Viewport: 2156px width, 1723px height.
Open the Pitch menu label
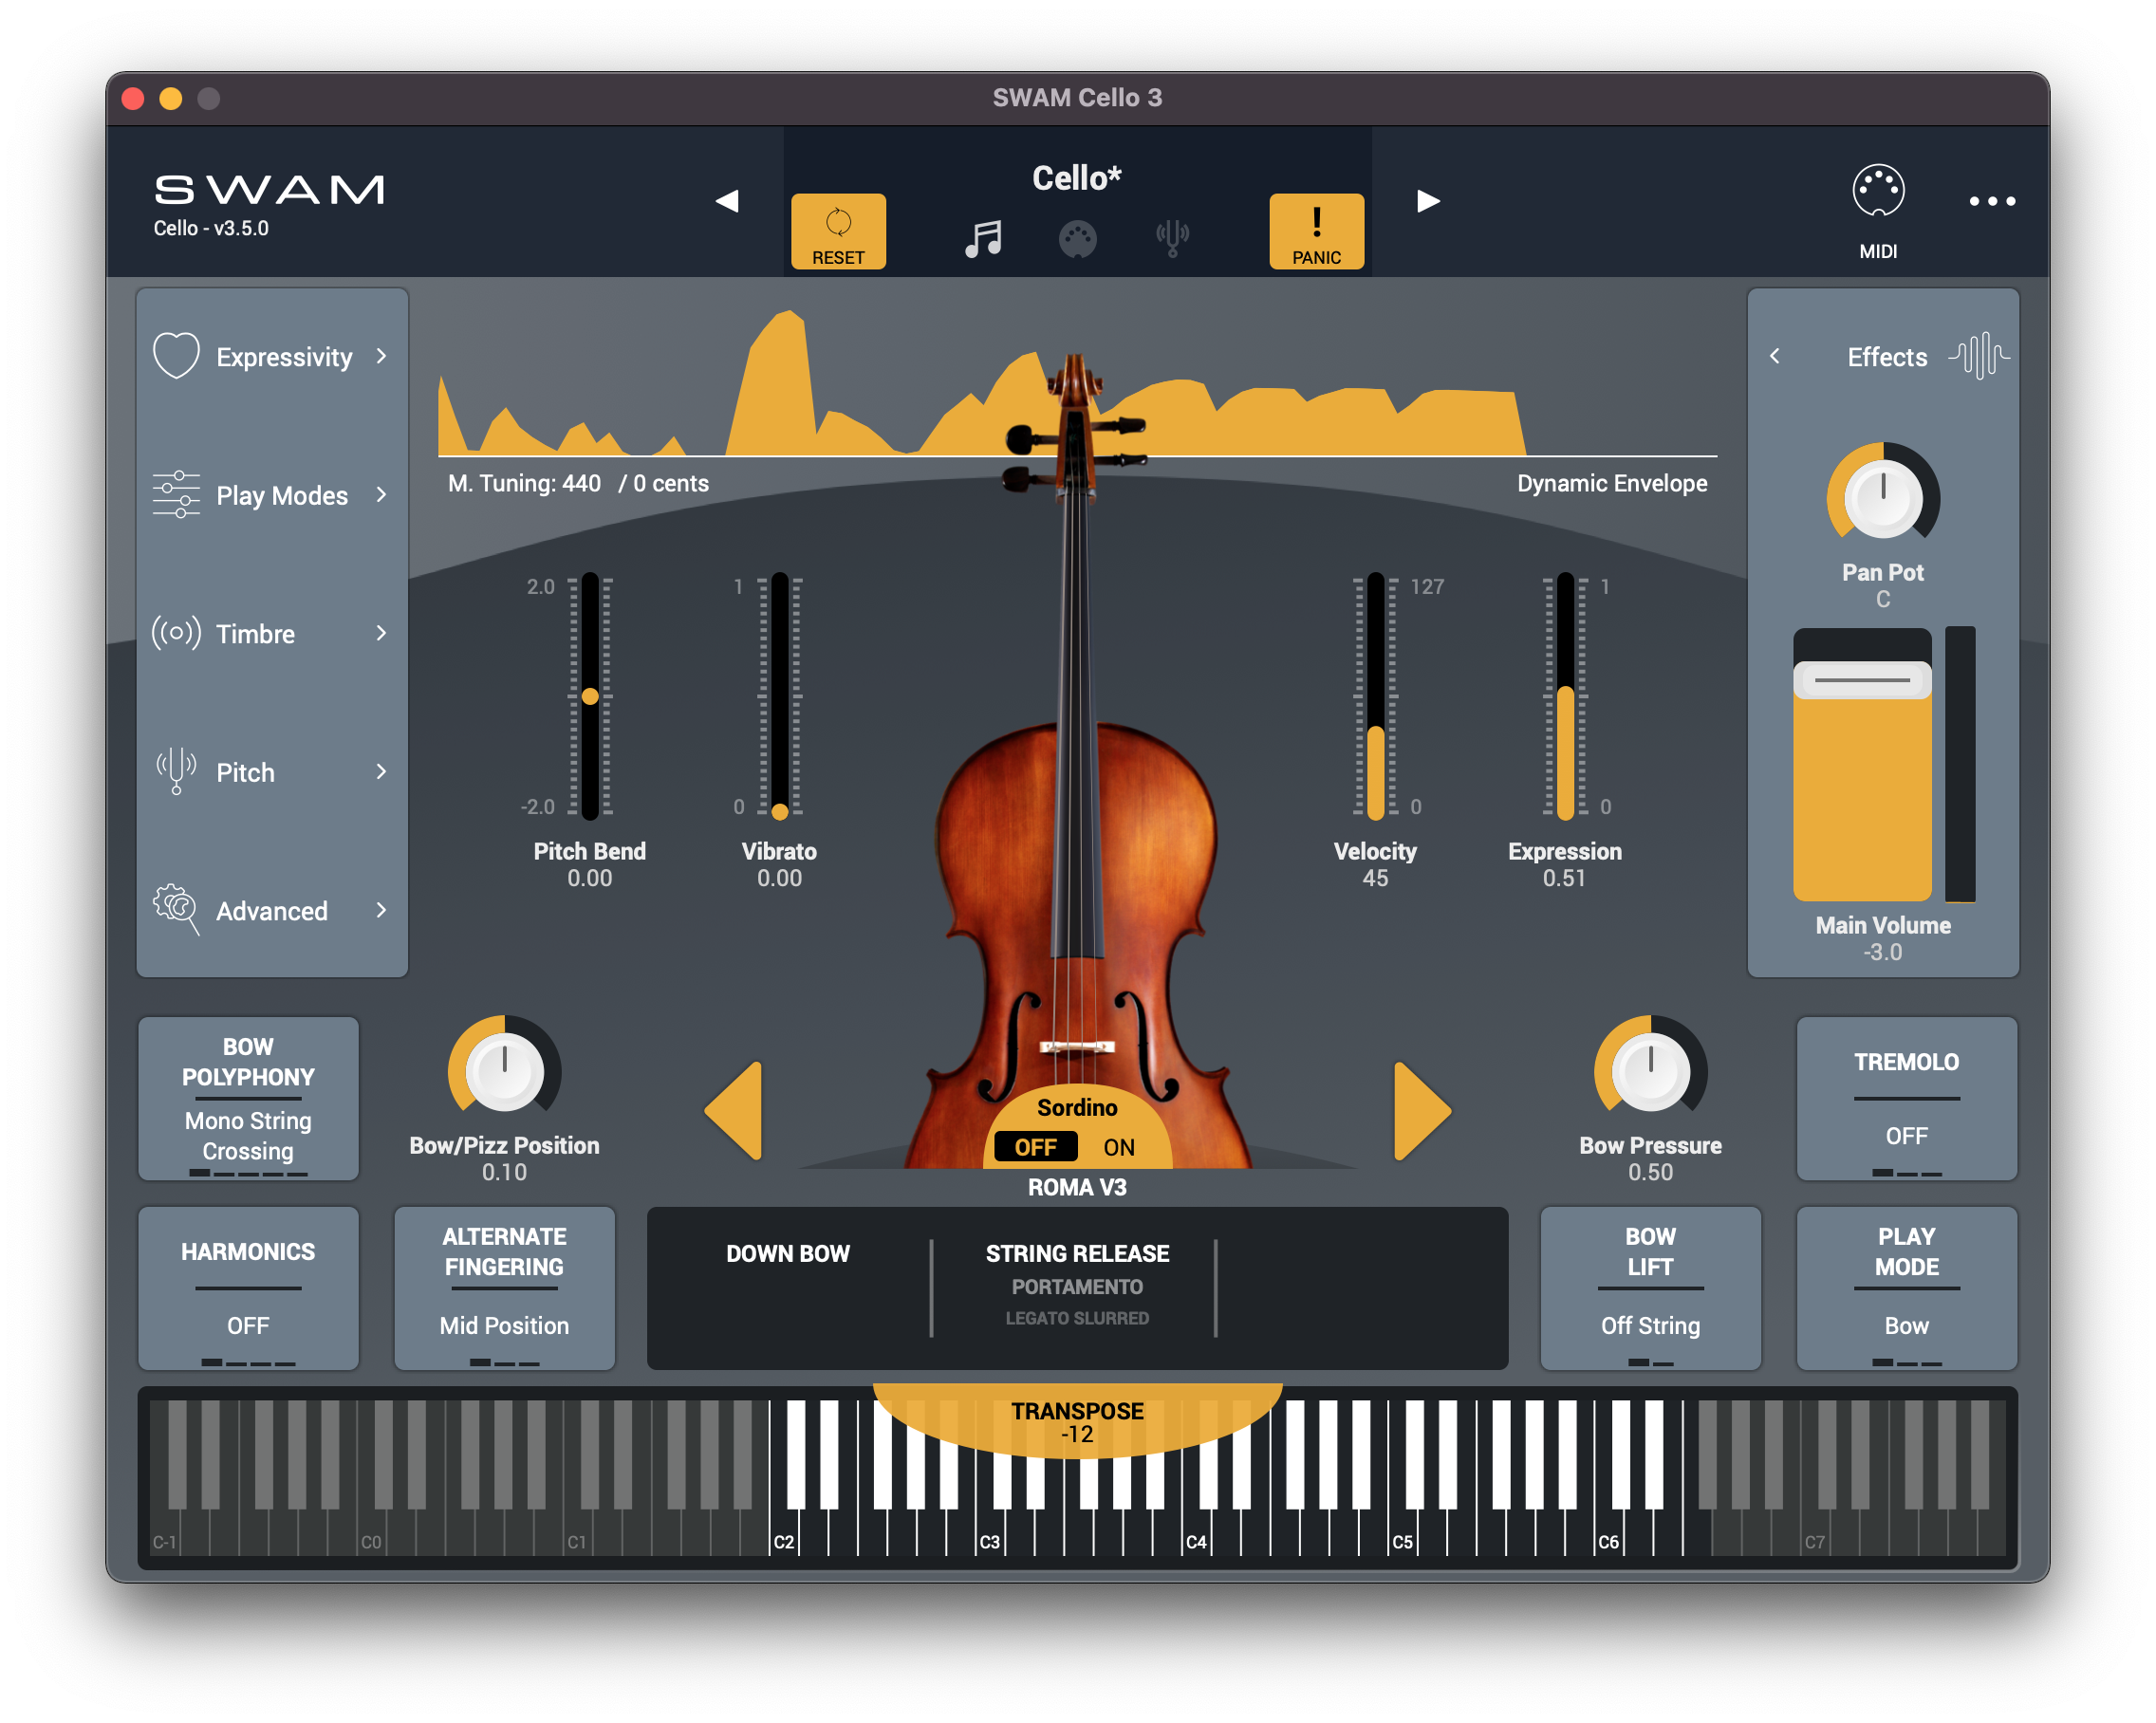click(245, 772)
